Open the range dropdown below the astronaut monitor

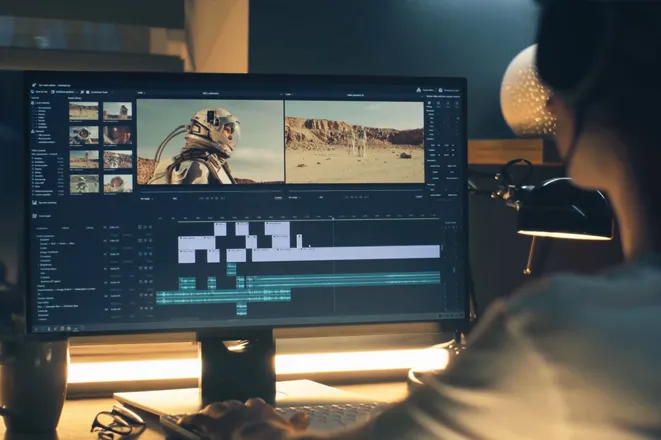[x=148, y=199]
